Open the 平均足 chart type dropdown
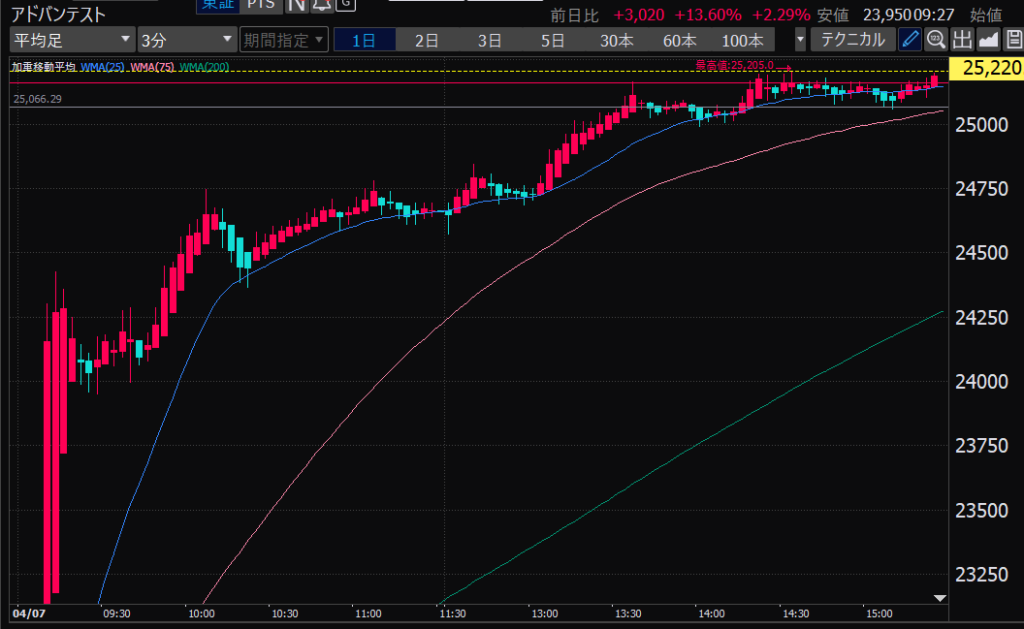The width and height of the screenshot is (1024, 629). point(71,40)
